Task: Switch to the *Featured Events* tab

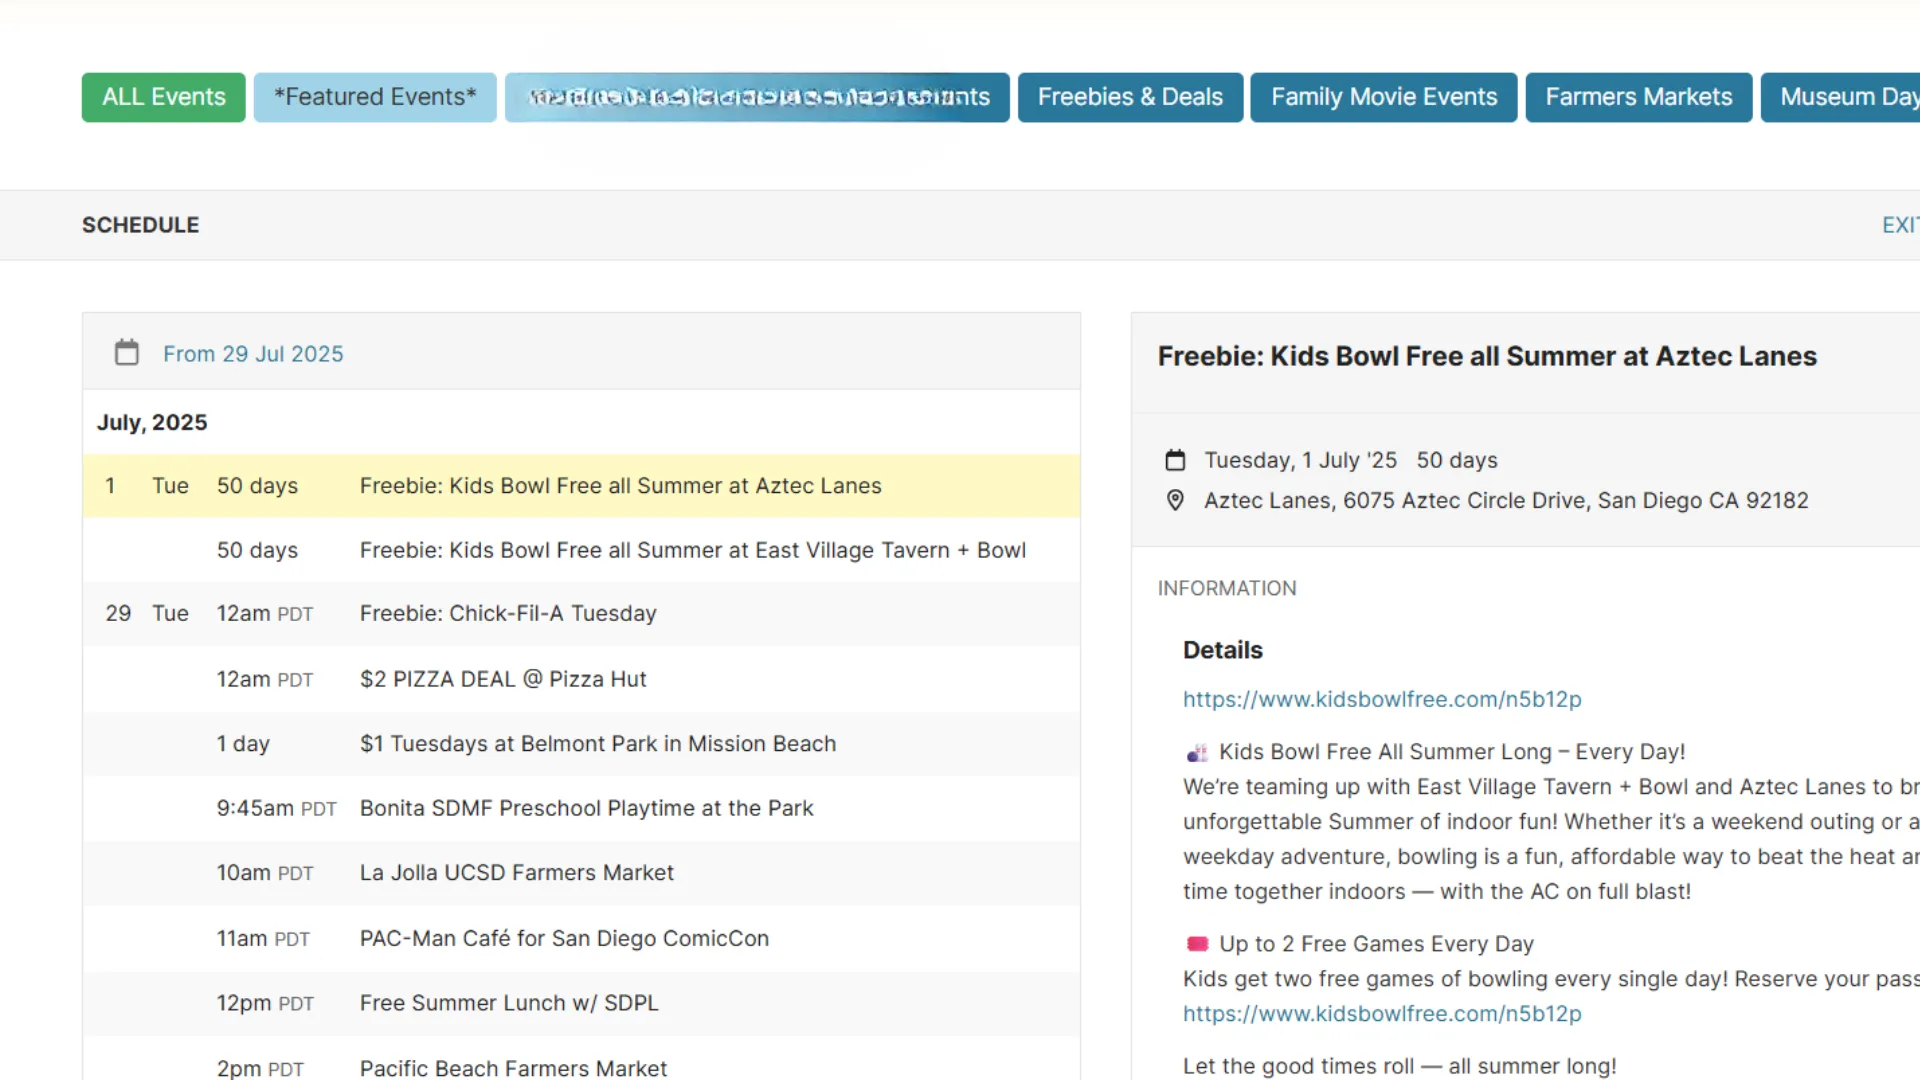Action: [375, 97]
